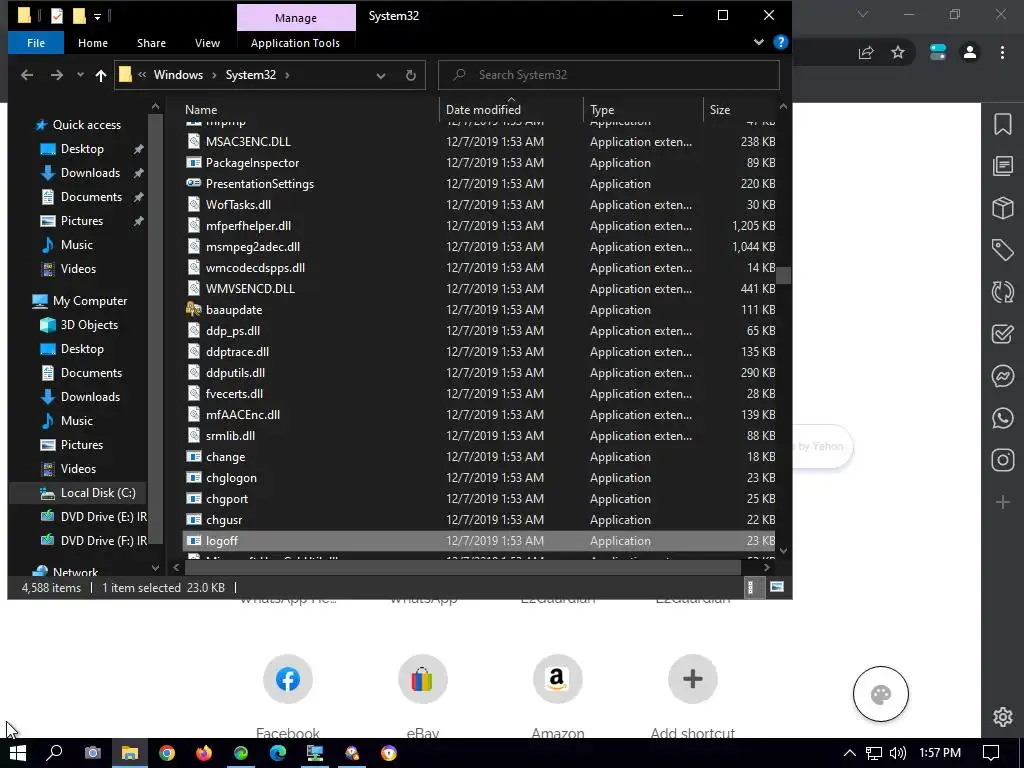
Task: Click the Manage contextual tab
Action: (296, 18)
